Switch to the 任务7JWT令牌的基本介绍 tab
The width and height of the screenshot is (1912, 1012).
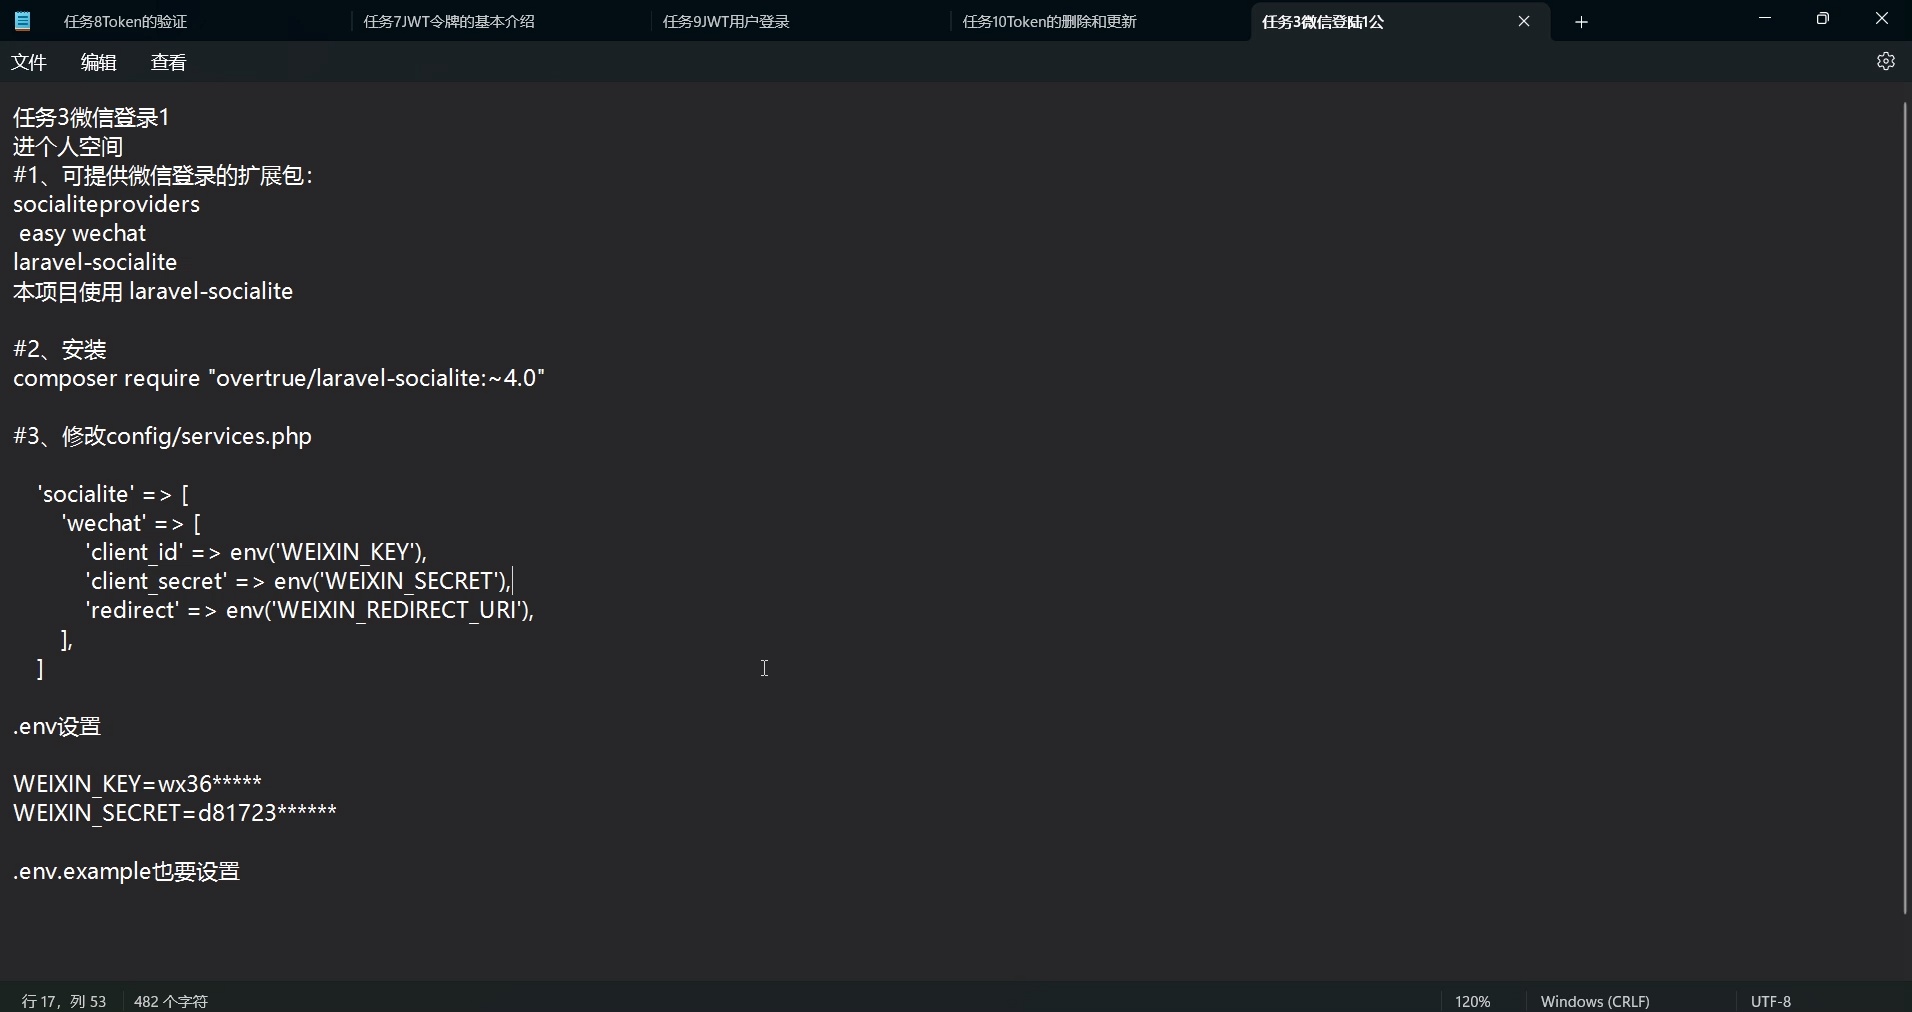click(448, 20)
